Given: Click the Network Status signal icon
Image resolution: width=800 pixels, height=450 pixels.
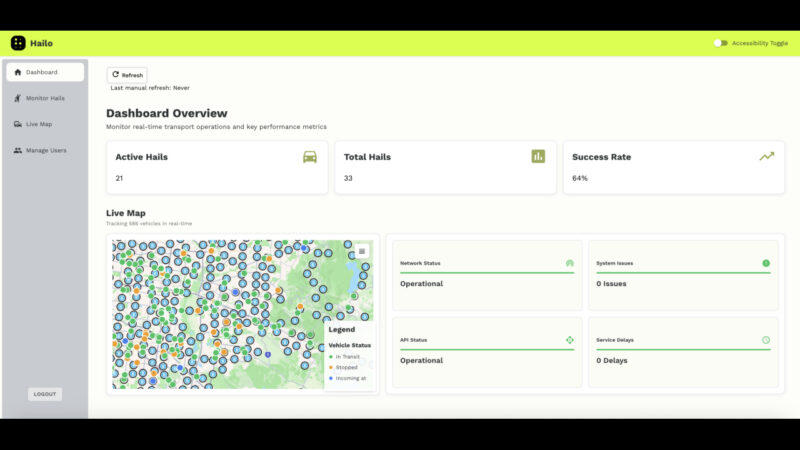Looking at the screenshot, I should (569, 263).
